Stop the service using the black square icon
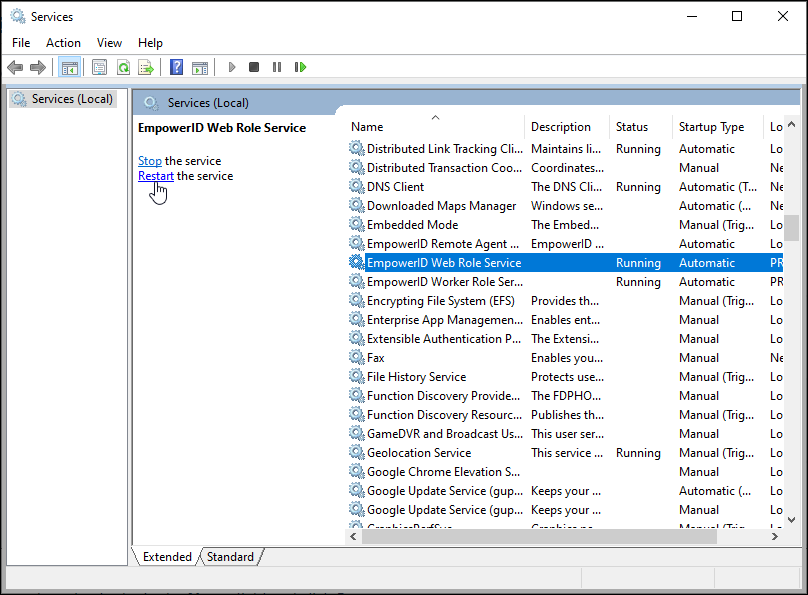Screen dimensions: 808x595 click(x=254, y=67)
